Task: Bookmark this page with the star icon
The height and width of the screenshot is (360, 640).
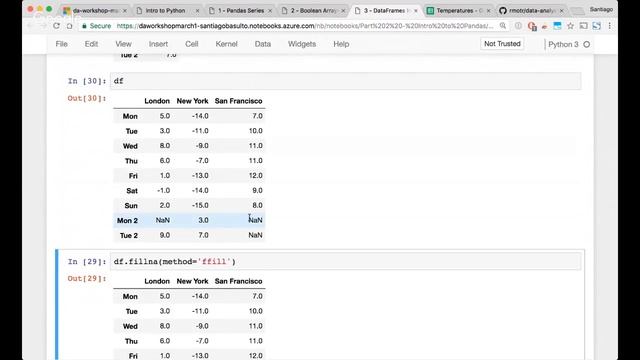Action: (x=570, y=26)
